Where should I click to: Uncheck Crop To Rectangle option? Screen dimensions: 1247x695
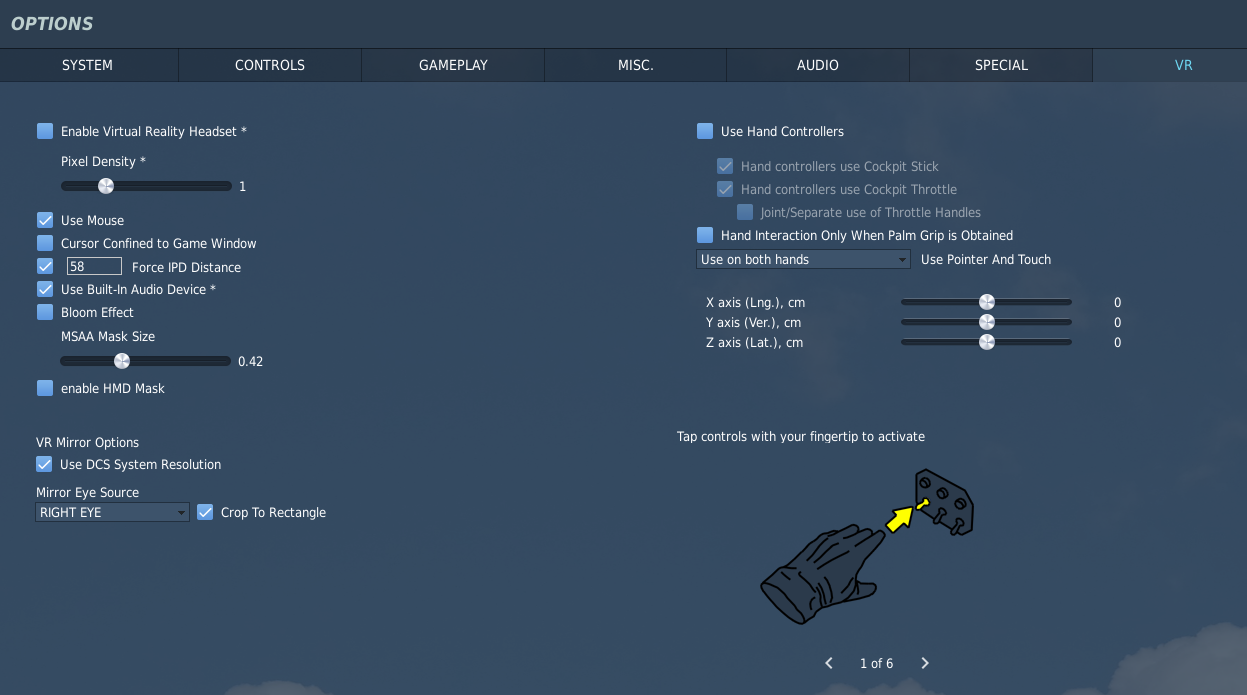(x=205, y=512)
